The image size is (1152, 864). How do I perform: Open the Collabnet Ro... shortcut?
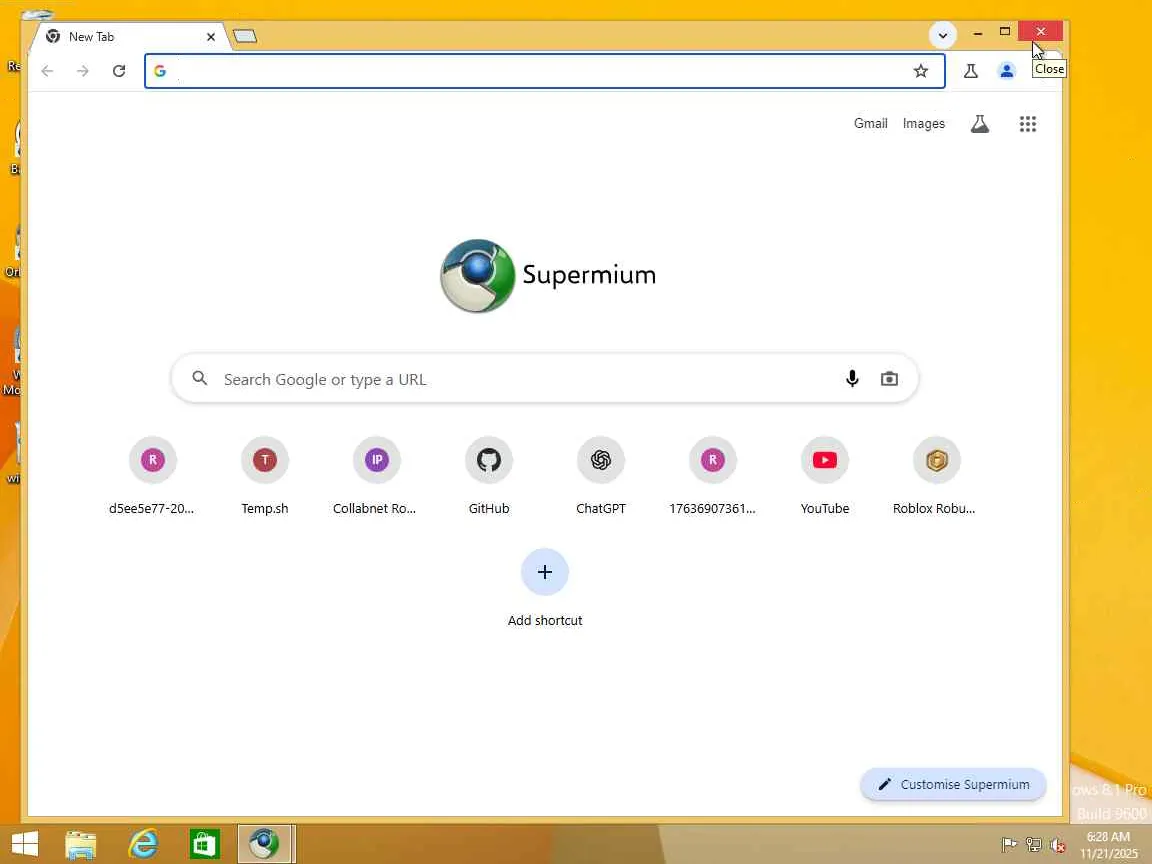(376, 475)
